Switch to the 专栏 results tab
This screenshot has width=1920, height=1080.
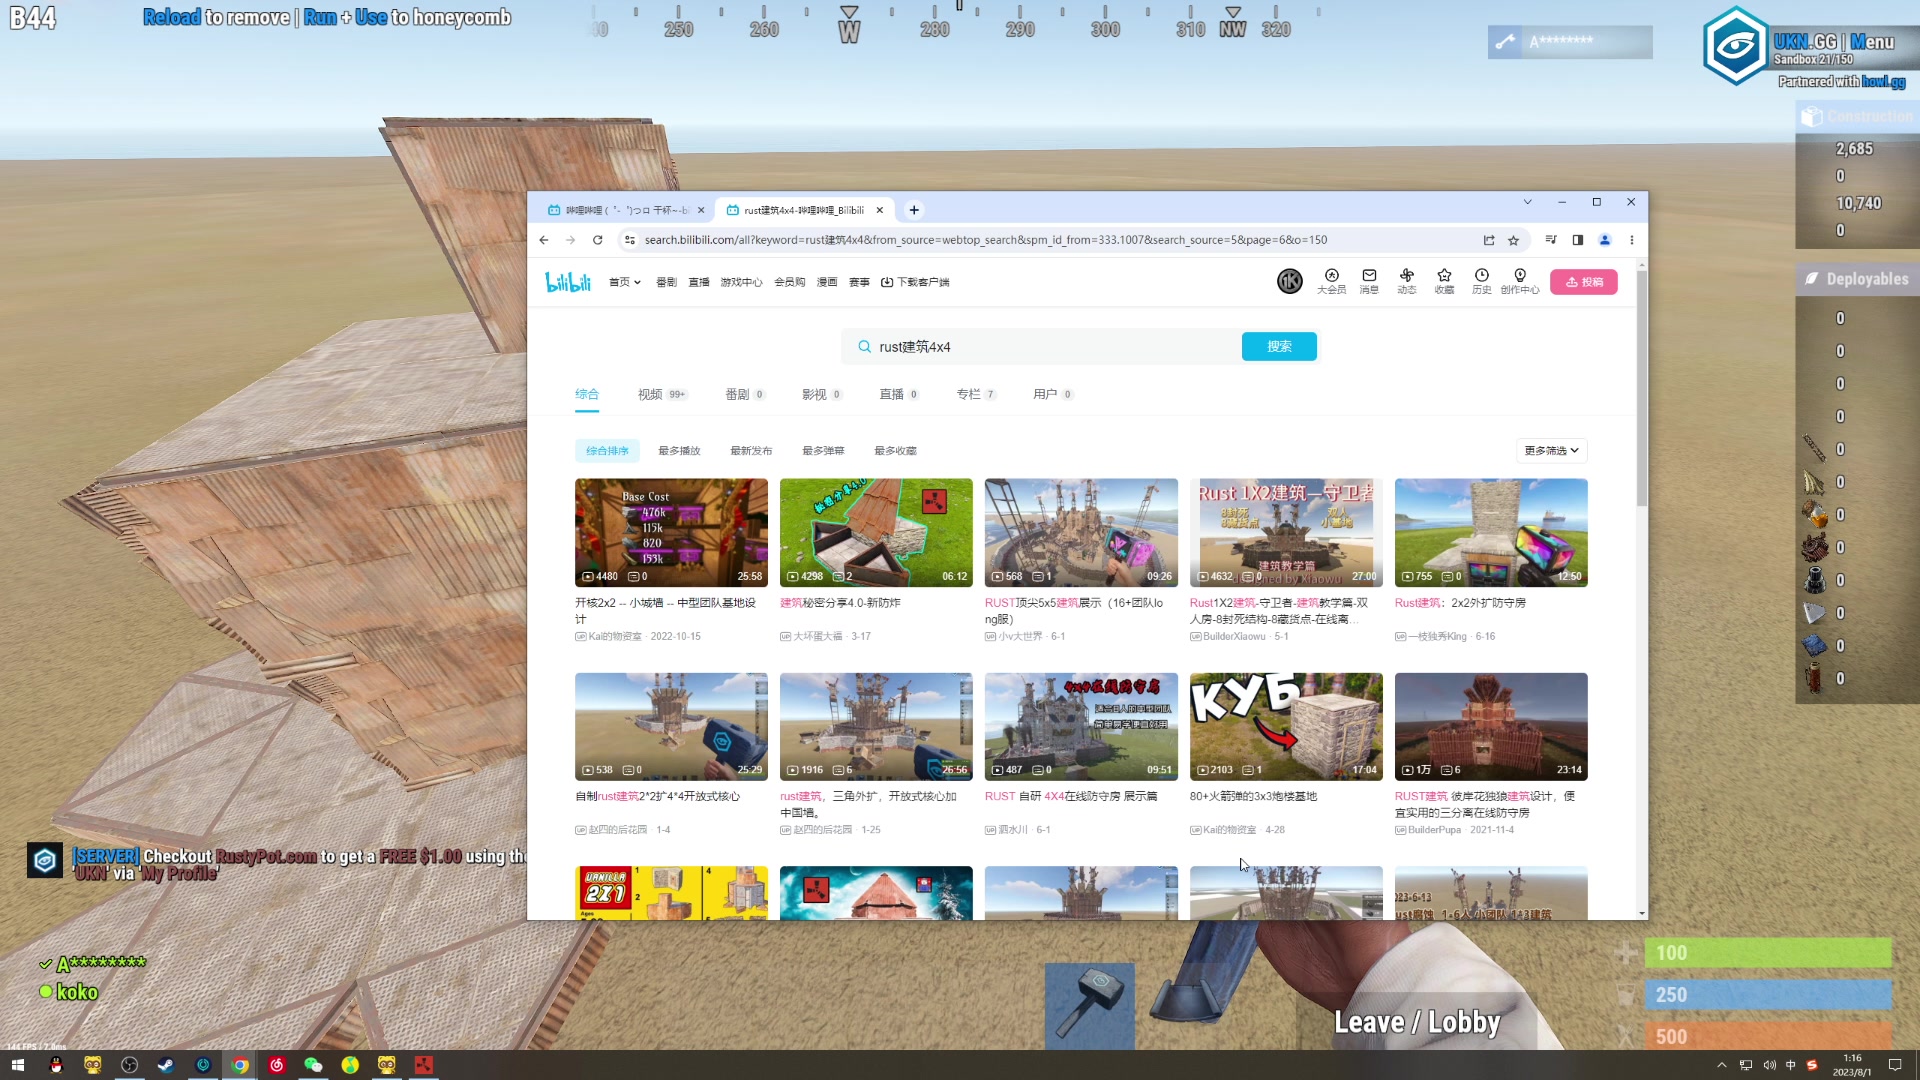click(969, 394)
